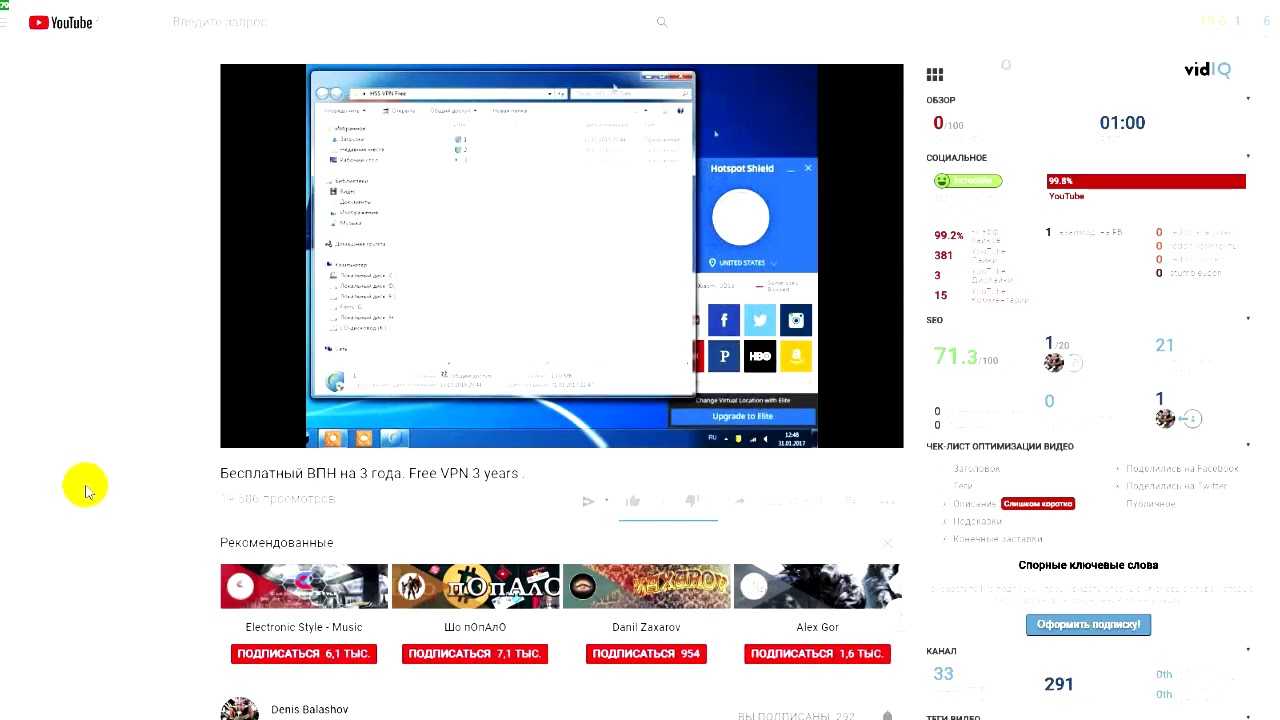The height and width of the screenshot is (720, 1280).
Task: Click the vidIQ logo
Action: 1207,69
